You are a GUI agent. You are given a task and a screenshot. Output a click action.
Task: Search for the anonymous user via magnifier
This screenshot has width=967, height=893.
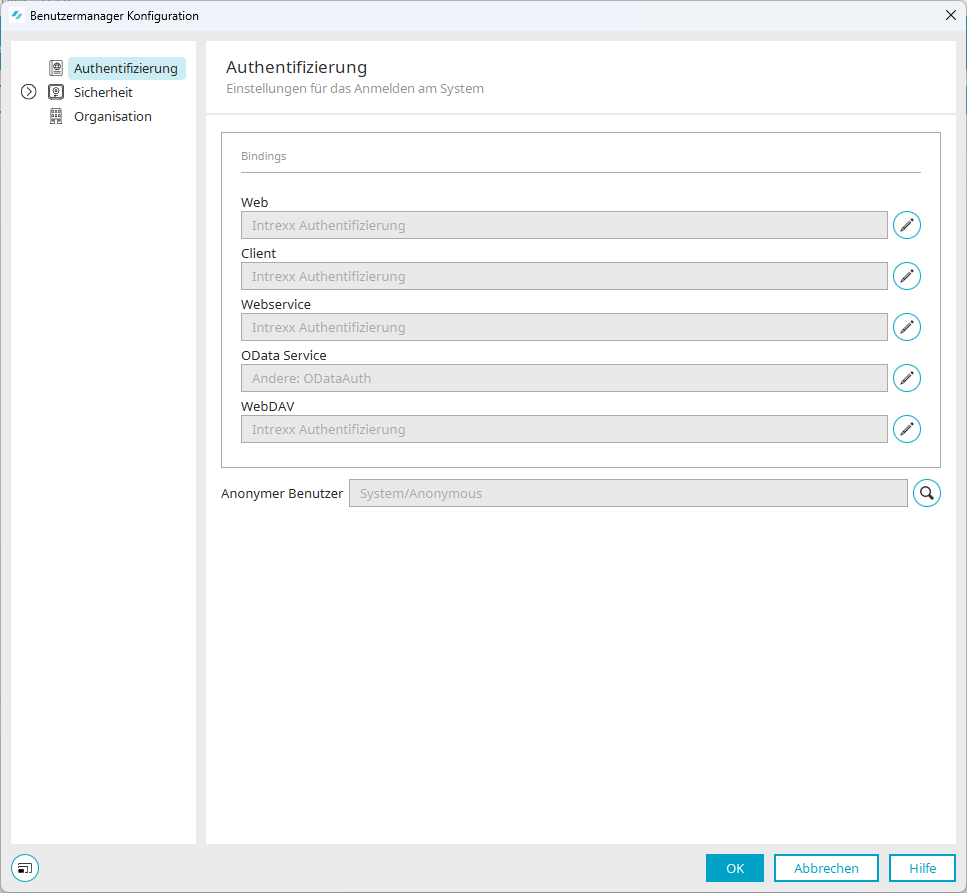coord(926,493)
